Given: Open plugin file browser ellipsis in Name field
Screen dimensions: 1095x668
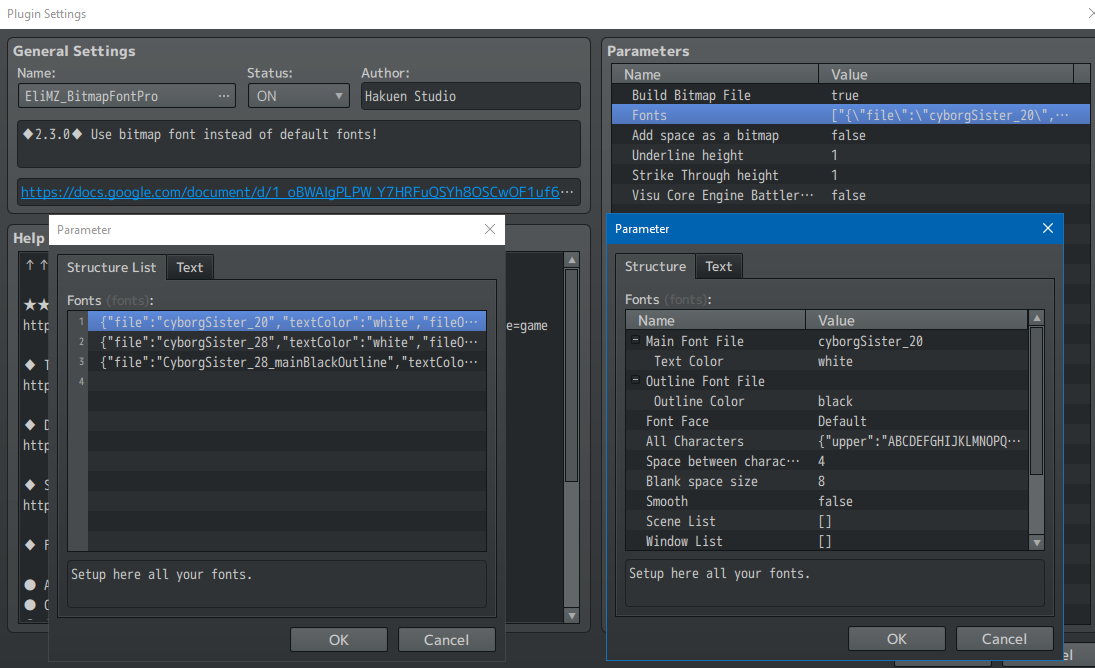Looking at the screenshot, I should pos(223,96).
